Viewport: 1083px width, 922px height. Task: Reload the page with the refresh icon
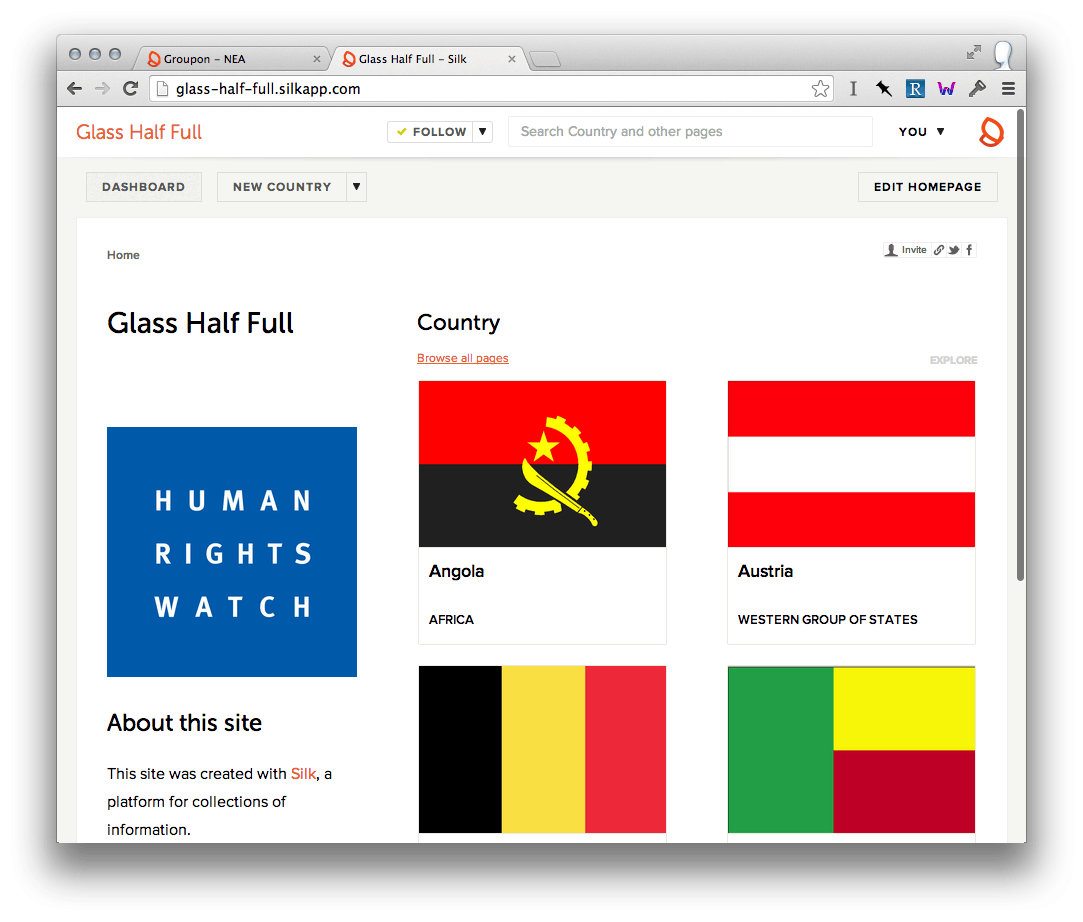click(x=131, y=88)
